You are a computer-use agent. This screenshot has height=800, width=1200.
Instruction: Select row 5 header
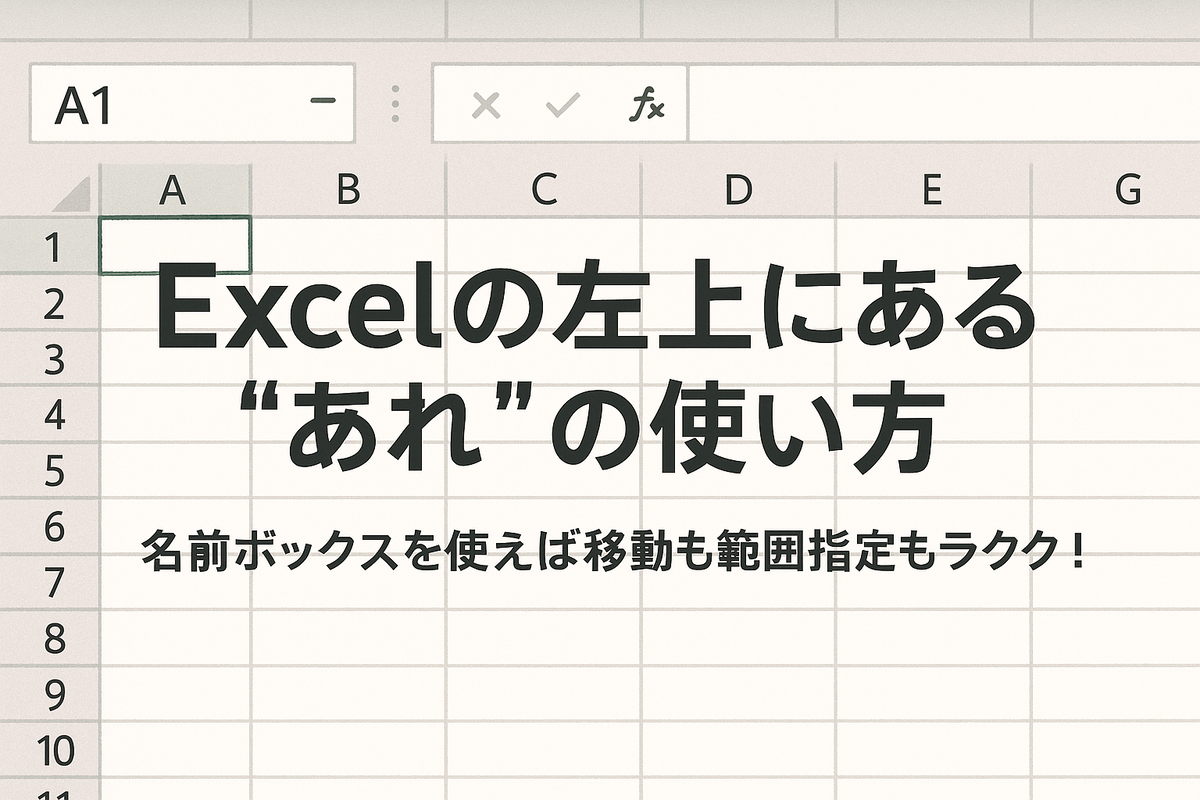tap(50, 470)
